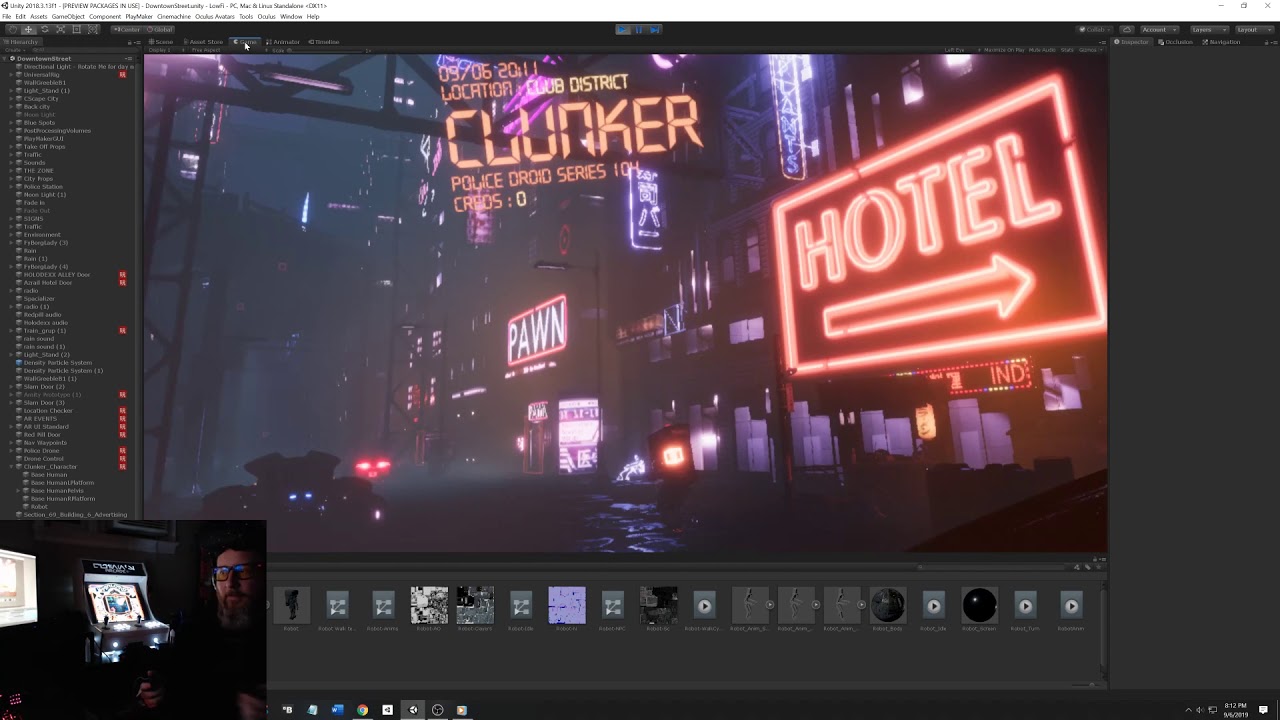Expand the PostProcessingVolumes hierarchy item
This screenshot has width=1280, height=720.
coord(12,131)
